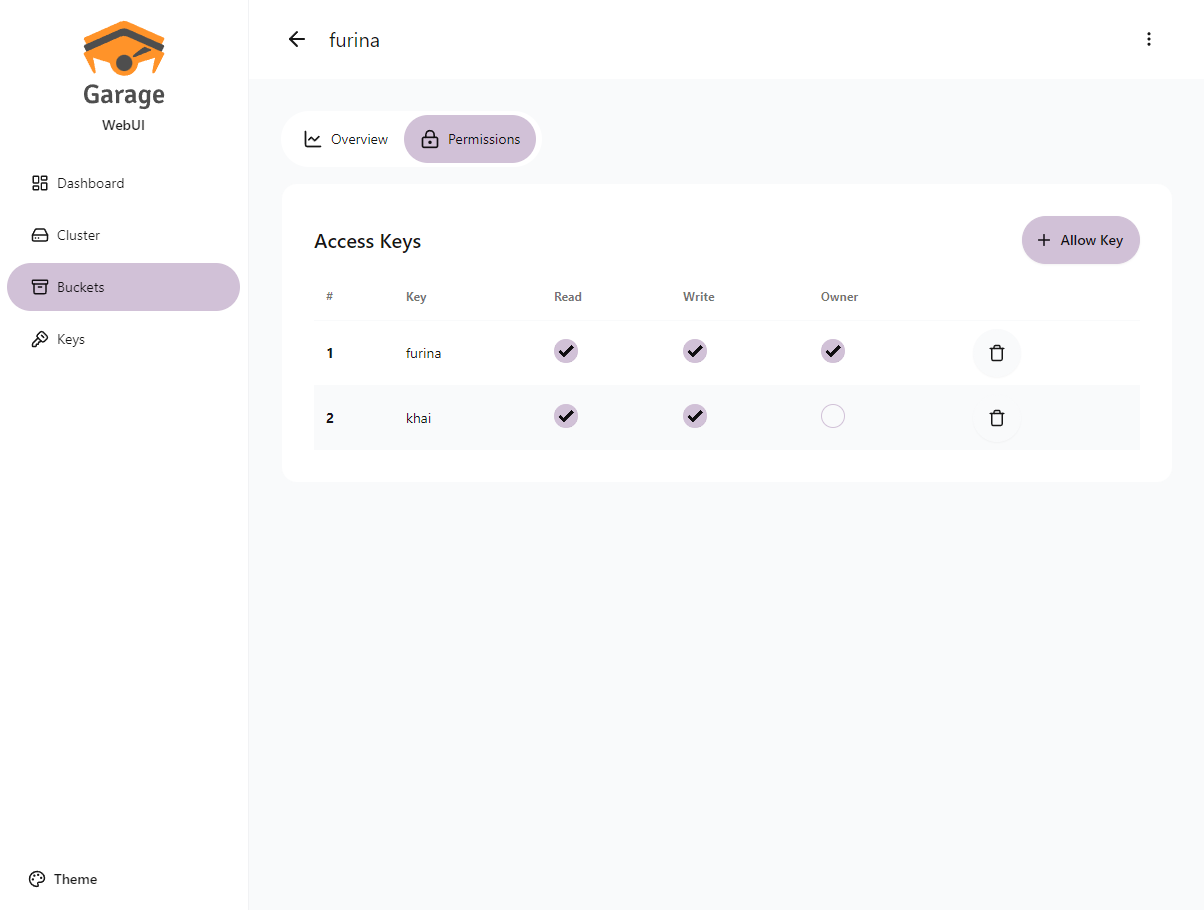This screenshot has width=1204, height=910.
Task: Click the khai key name in table
Action: coord(418,418)
